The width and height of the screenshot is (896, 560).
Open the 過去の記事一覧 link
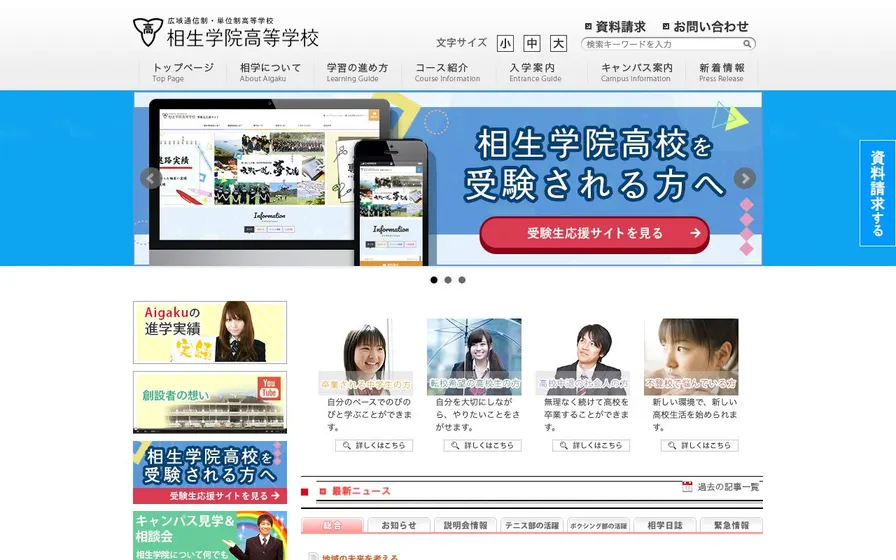[728, 487]
